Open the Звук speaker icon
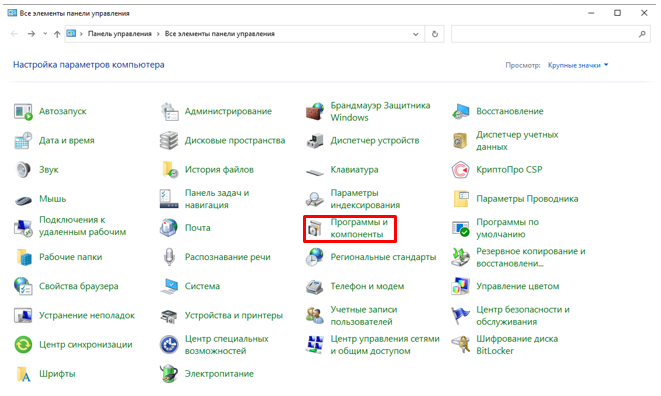 pyautogui.click(x=23, y=170)
